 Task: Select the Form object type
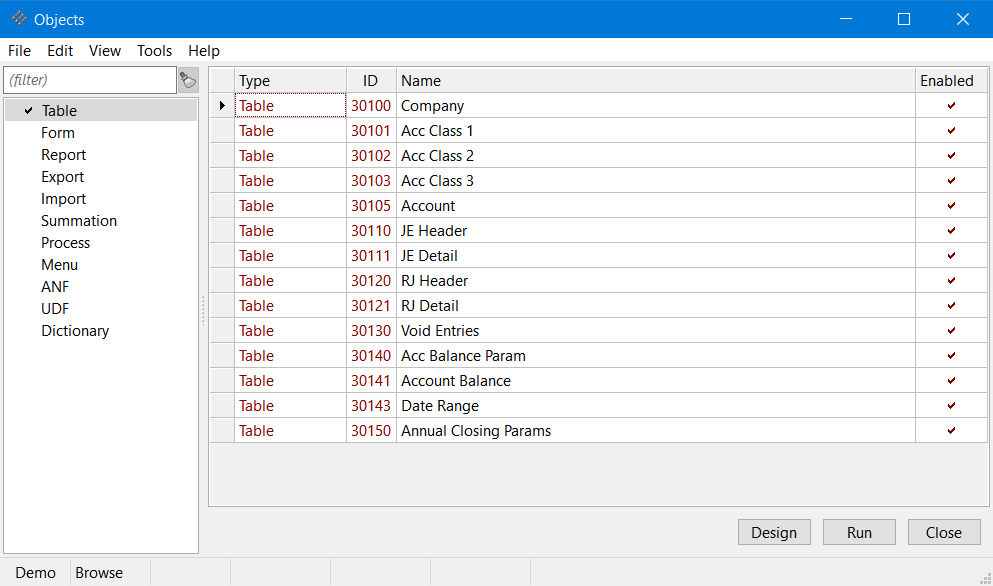point(58,133)
